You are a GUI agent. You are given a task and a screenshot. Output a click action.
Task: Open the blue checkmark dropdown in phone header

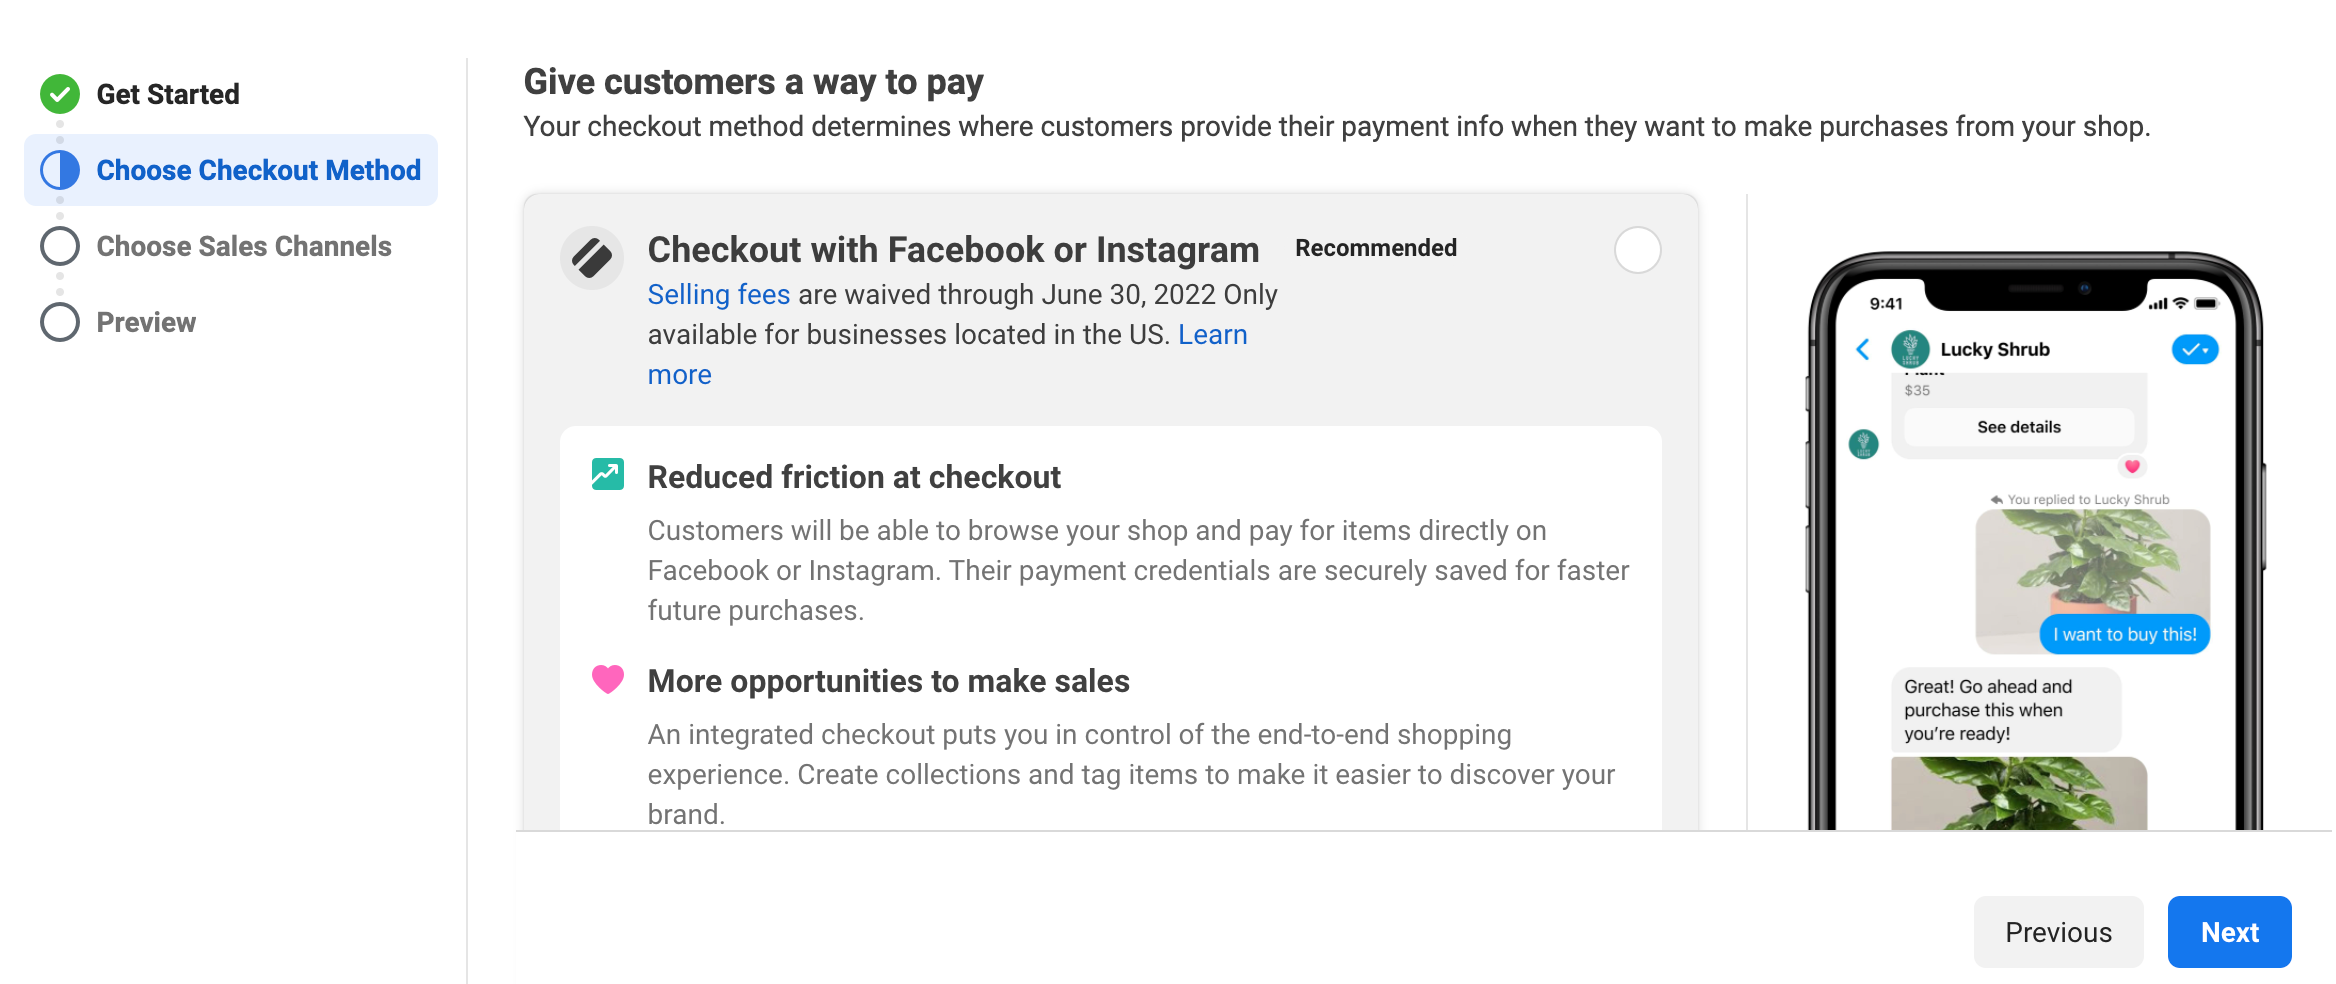2194,349
